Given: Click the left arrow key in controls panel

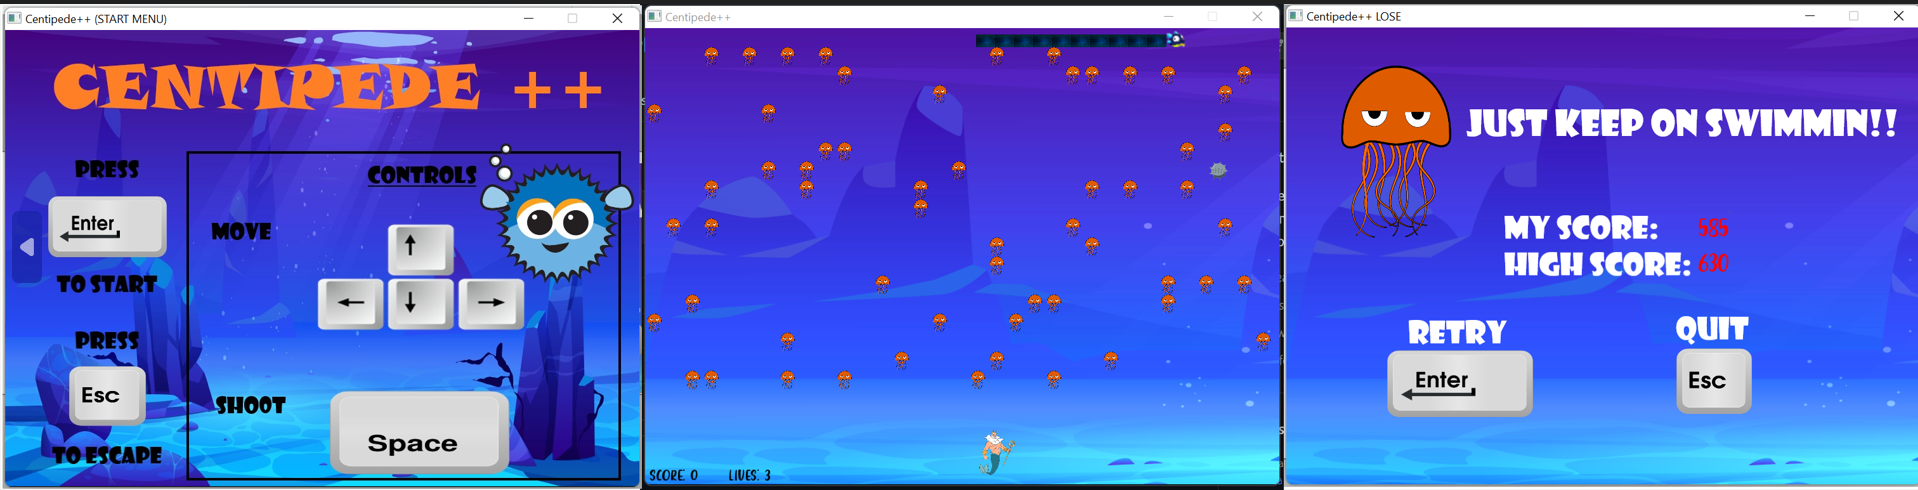Looking at the screenshot, I should [x=350, y=304].
